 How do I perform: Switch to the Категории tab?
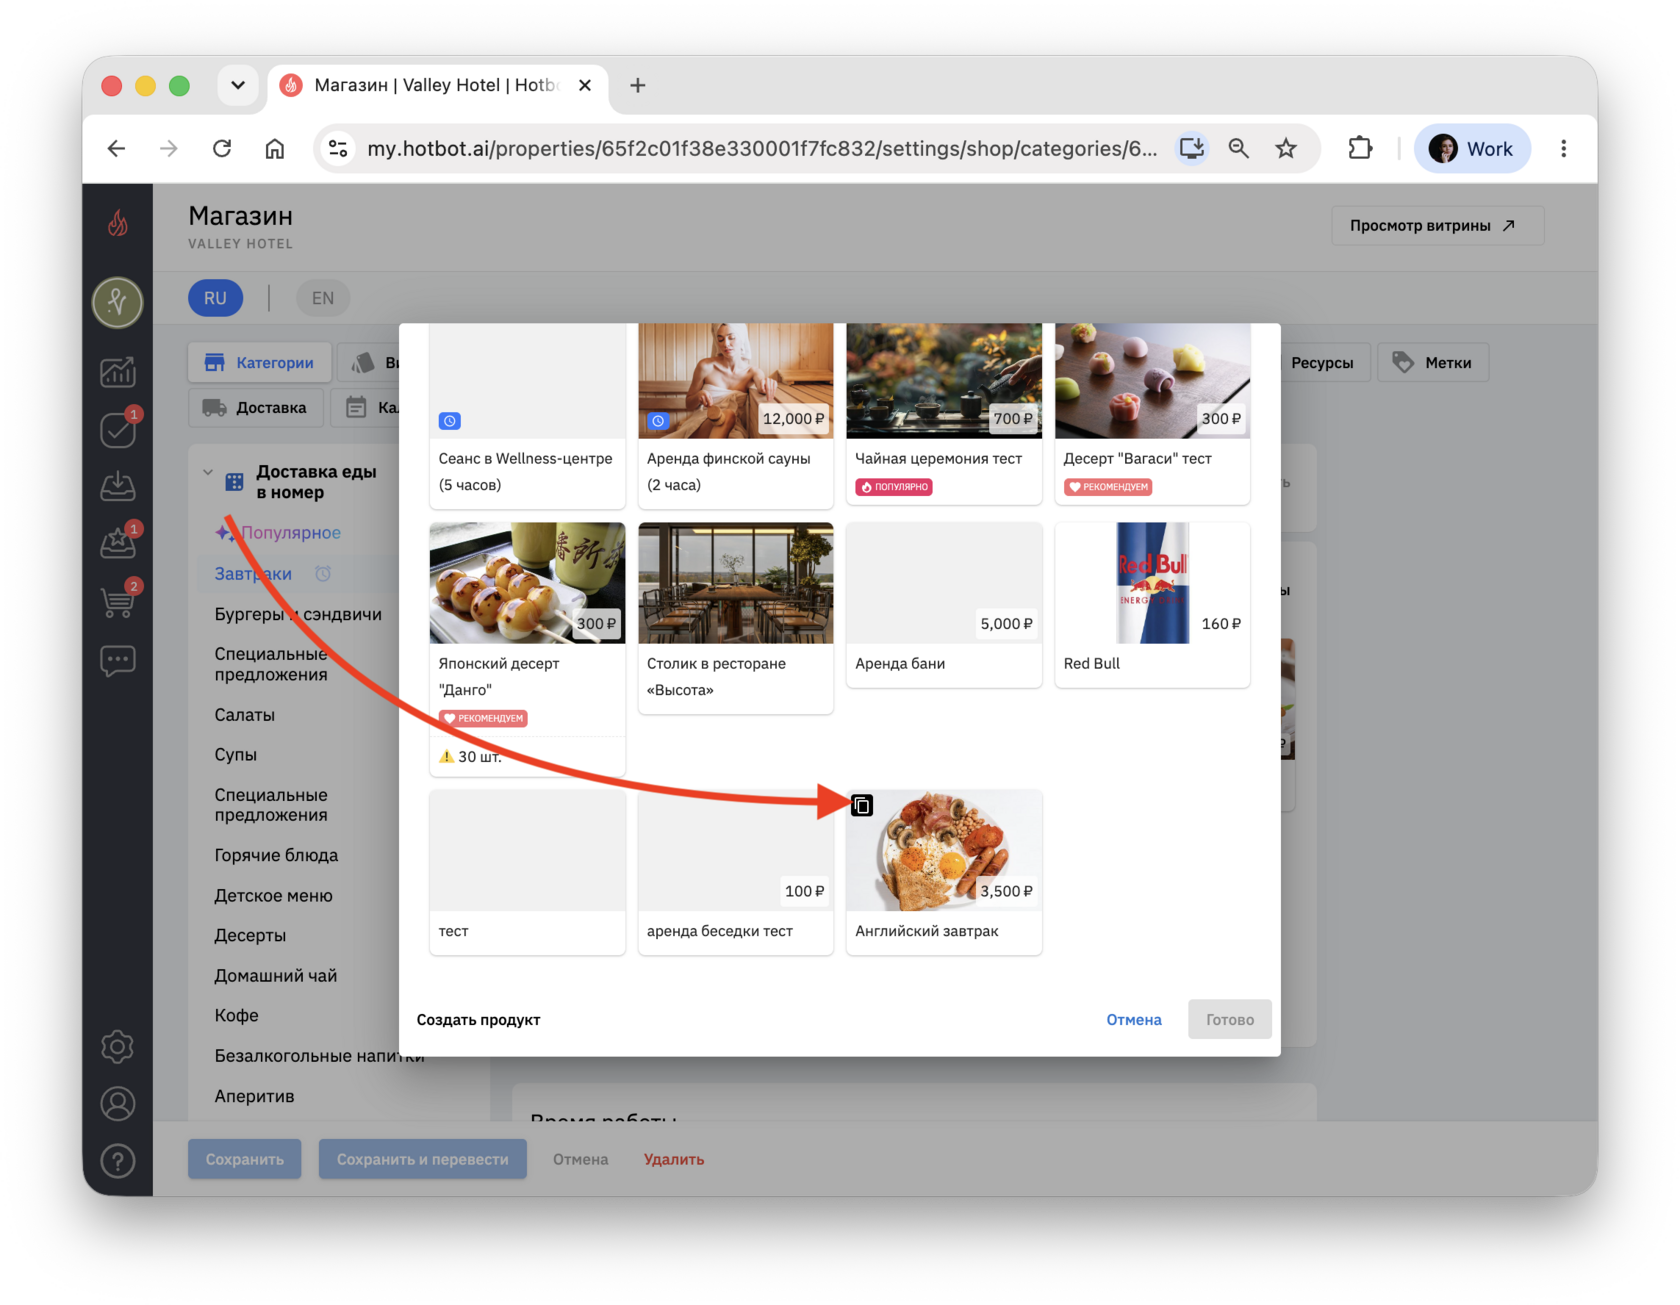[259, 362]
